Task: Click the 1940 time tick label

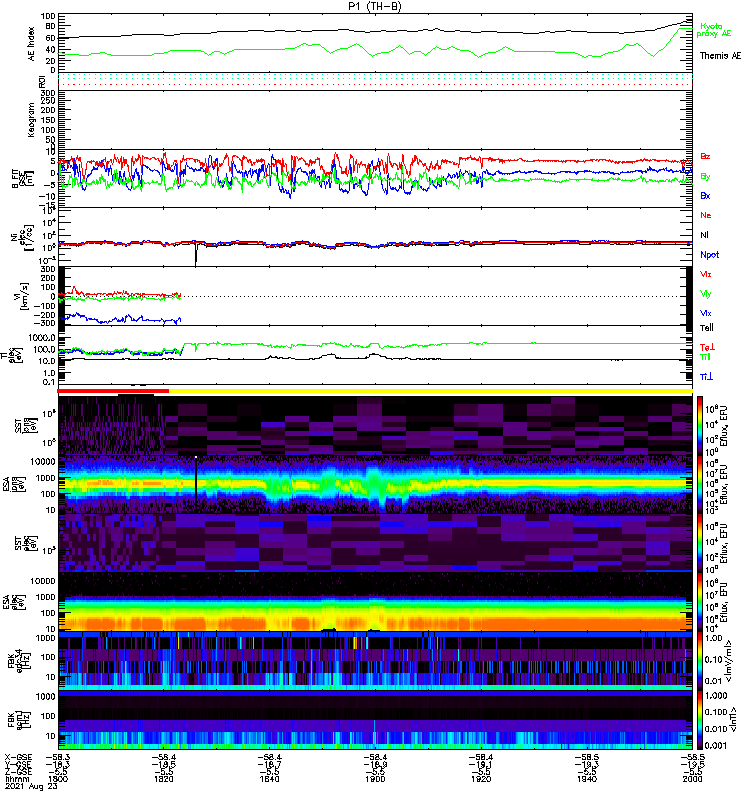Action: pyautogui.click(x=587, y=779)
